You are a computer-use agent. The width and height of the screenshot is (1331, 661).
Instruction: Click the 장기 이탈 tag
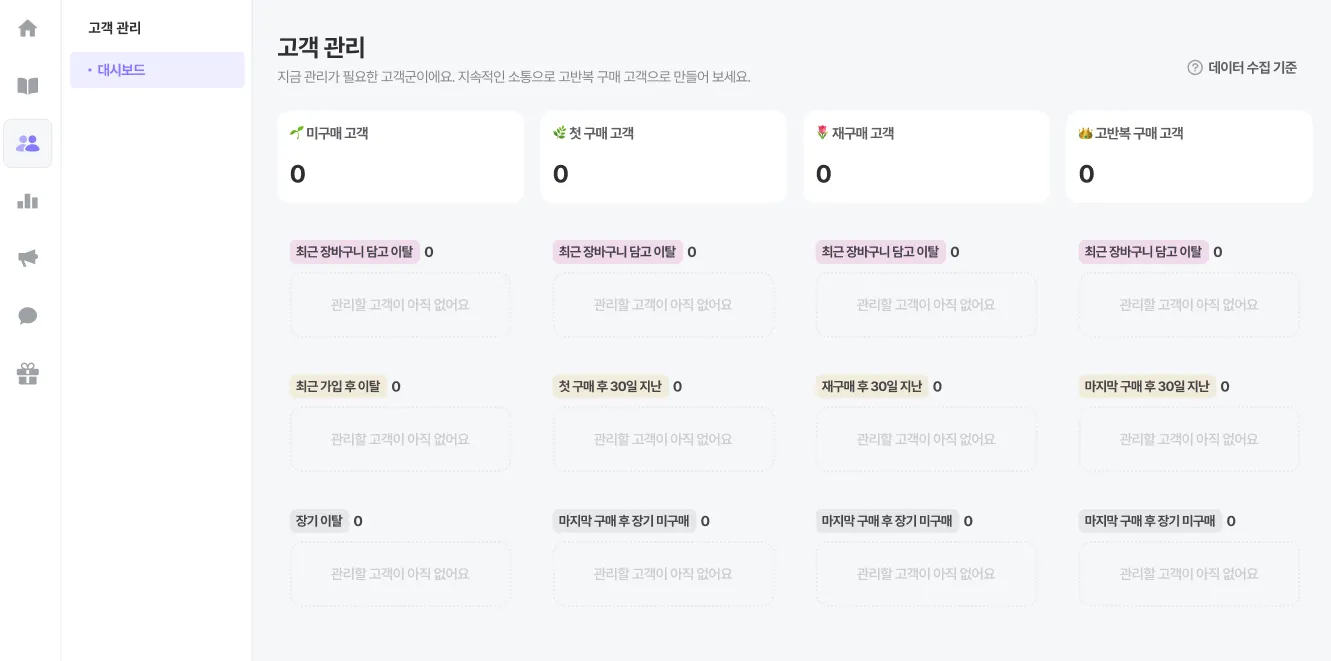(319, 521)
